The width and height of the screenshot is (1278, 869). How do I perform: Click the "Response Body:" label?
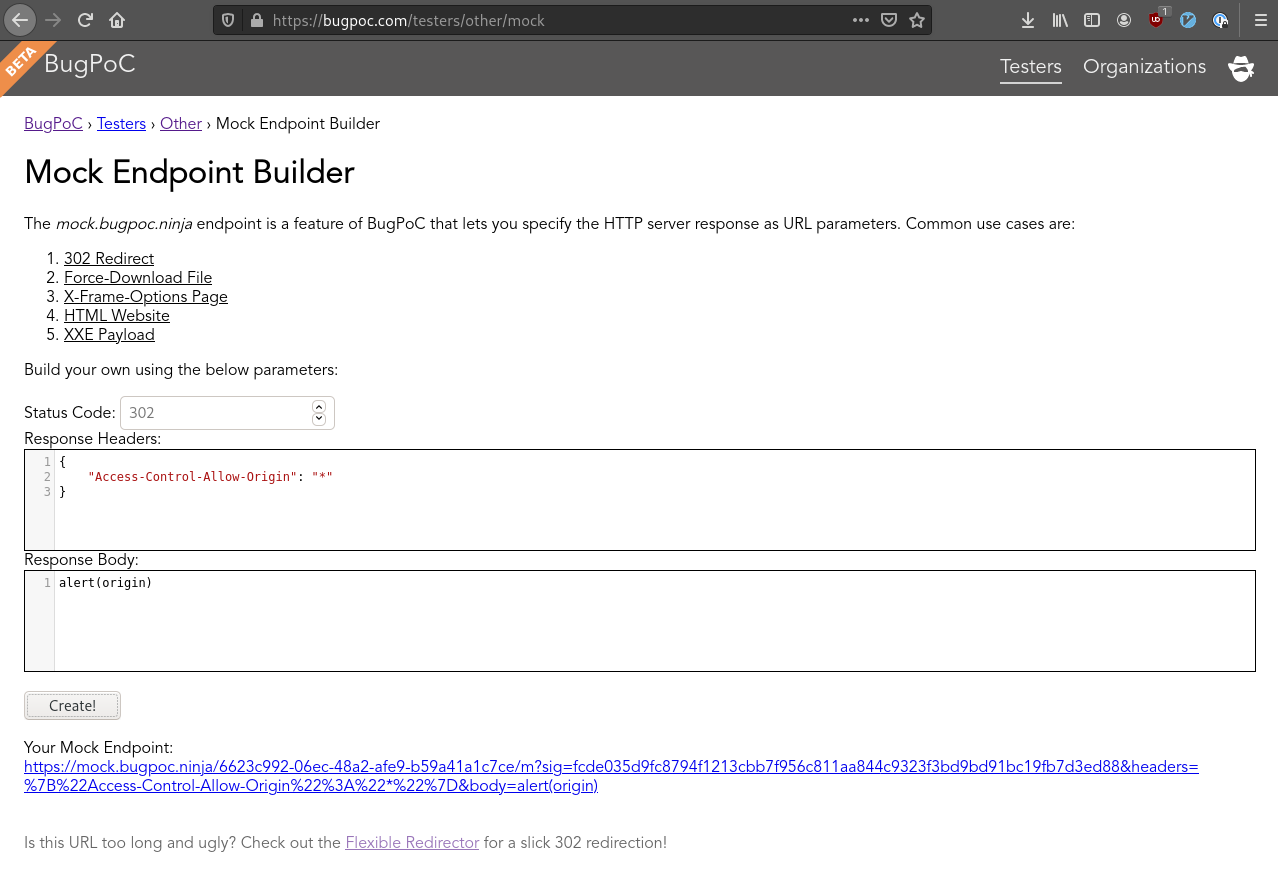[81, 560]
